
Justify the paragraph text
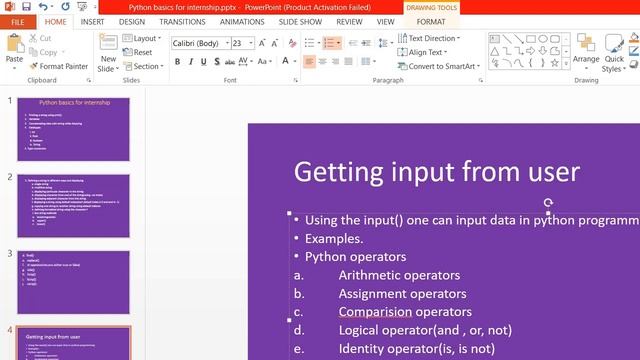tap(349, 62)
